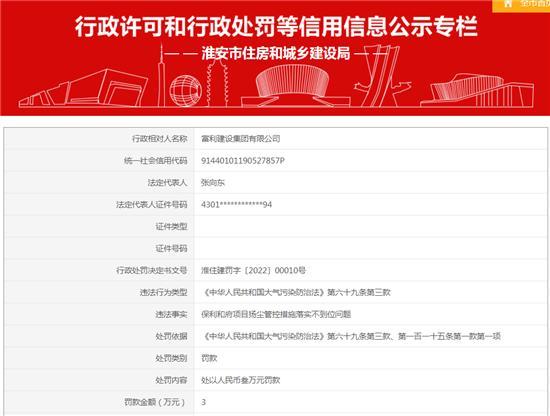Screen dimensions: 550x416
Task: Click the home icon in orange corner button
Action: [x=508, y=4]
